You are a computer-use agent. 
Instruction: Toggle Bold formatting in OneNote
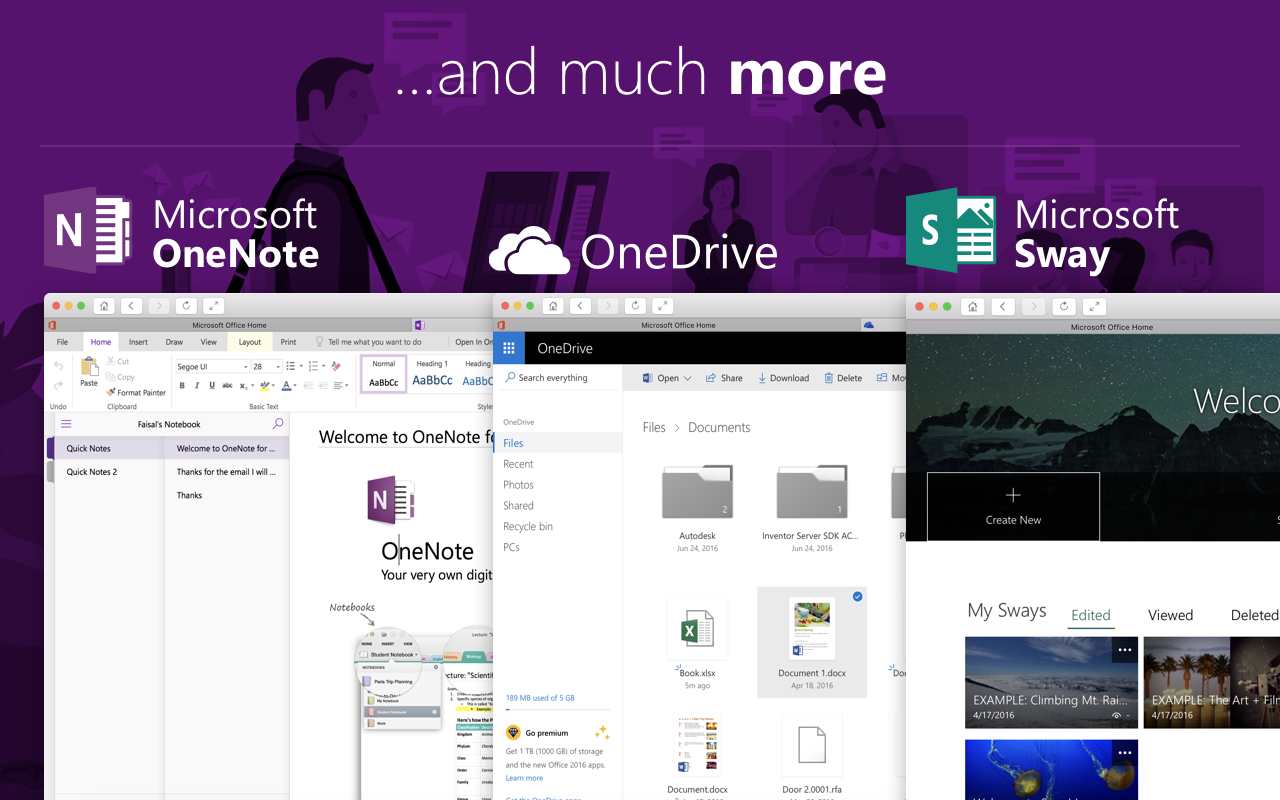tap(182, 386)
